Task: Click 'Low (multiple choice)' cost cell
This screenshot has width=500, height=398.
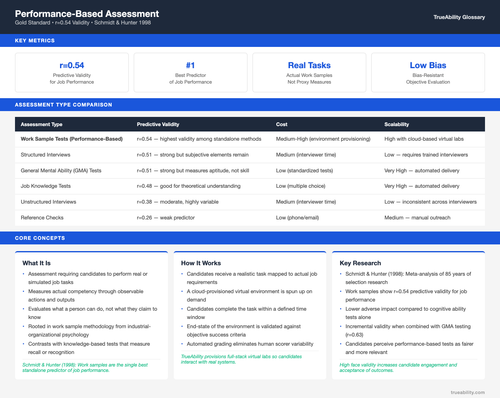Action: [x=301, y=186]
